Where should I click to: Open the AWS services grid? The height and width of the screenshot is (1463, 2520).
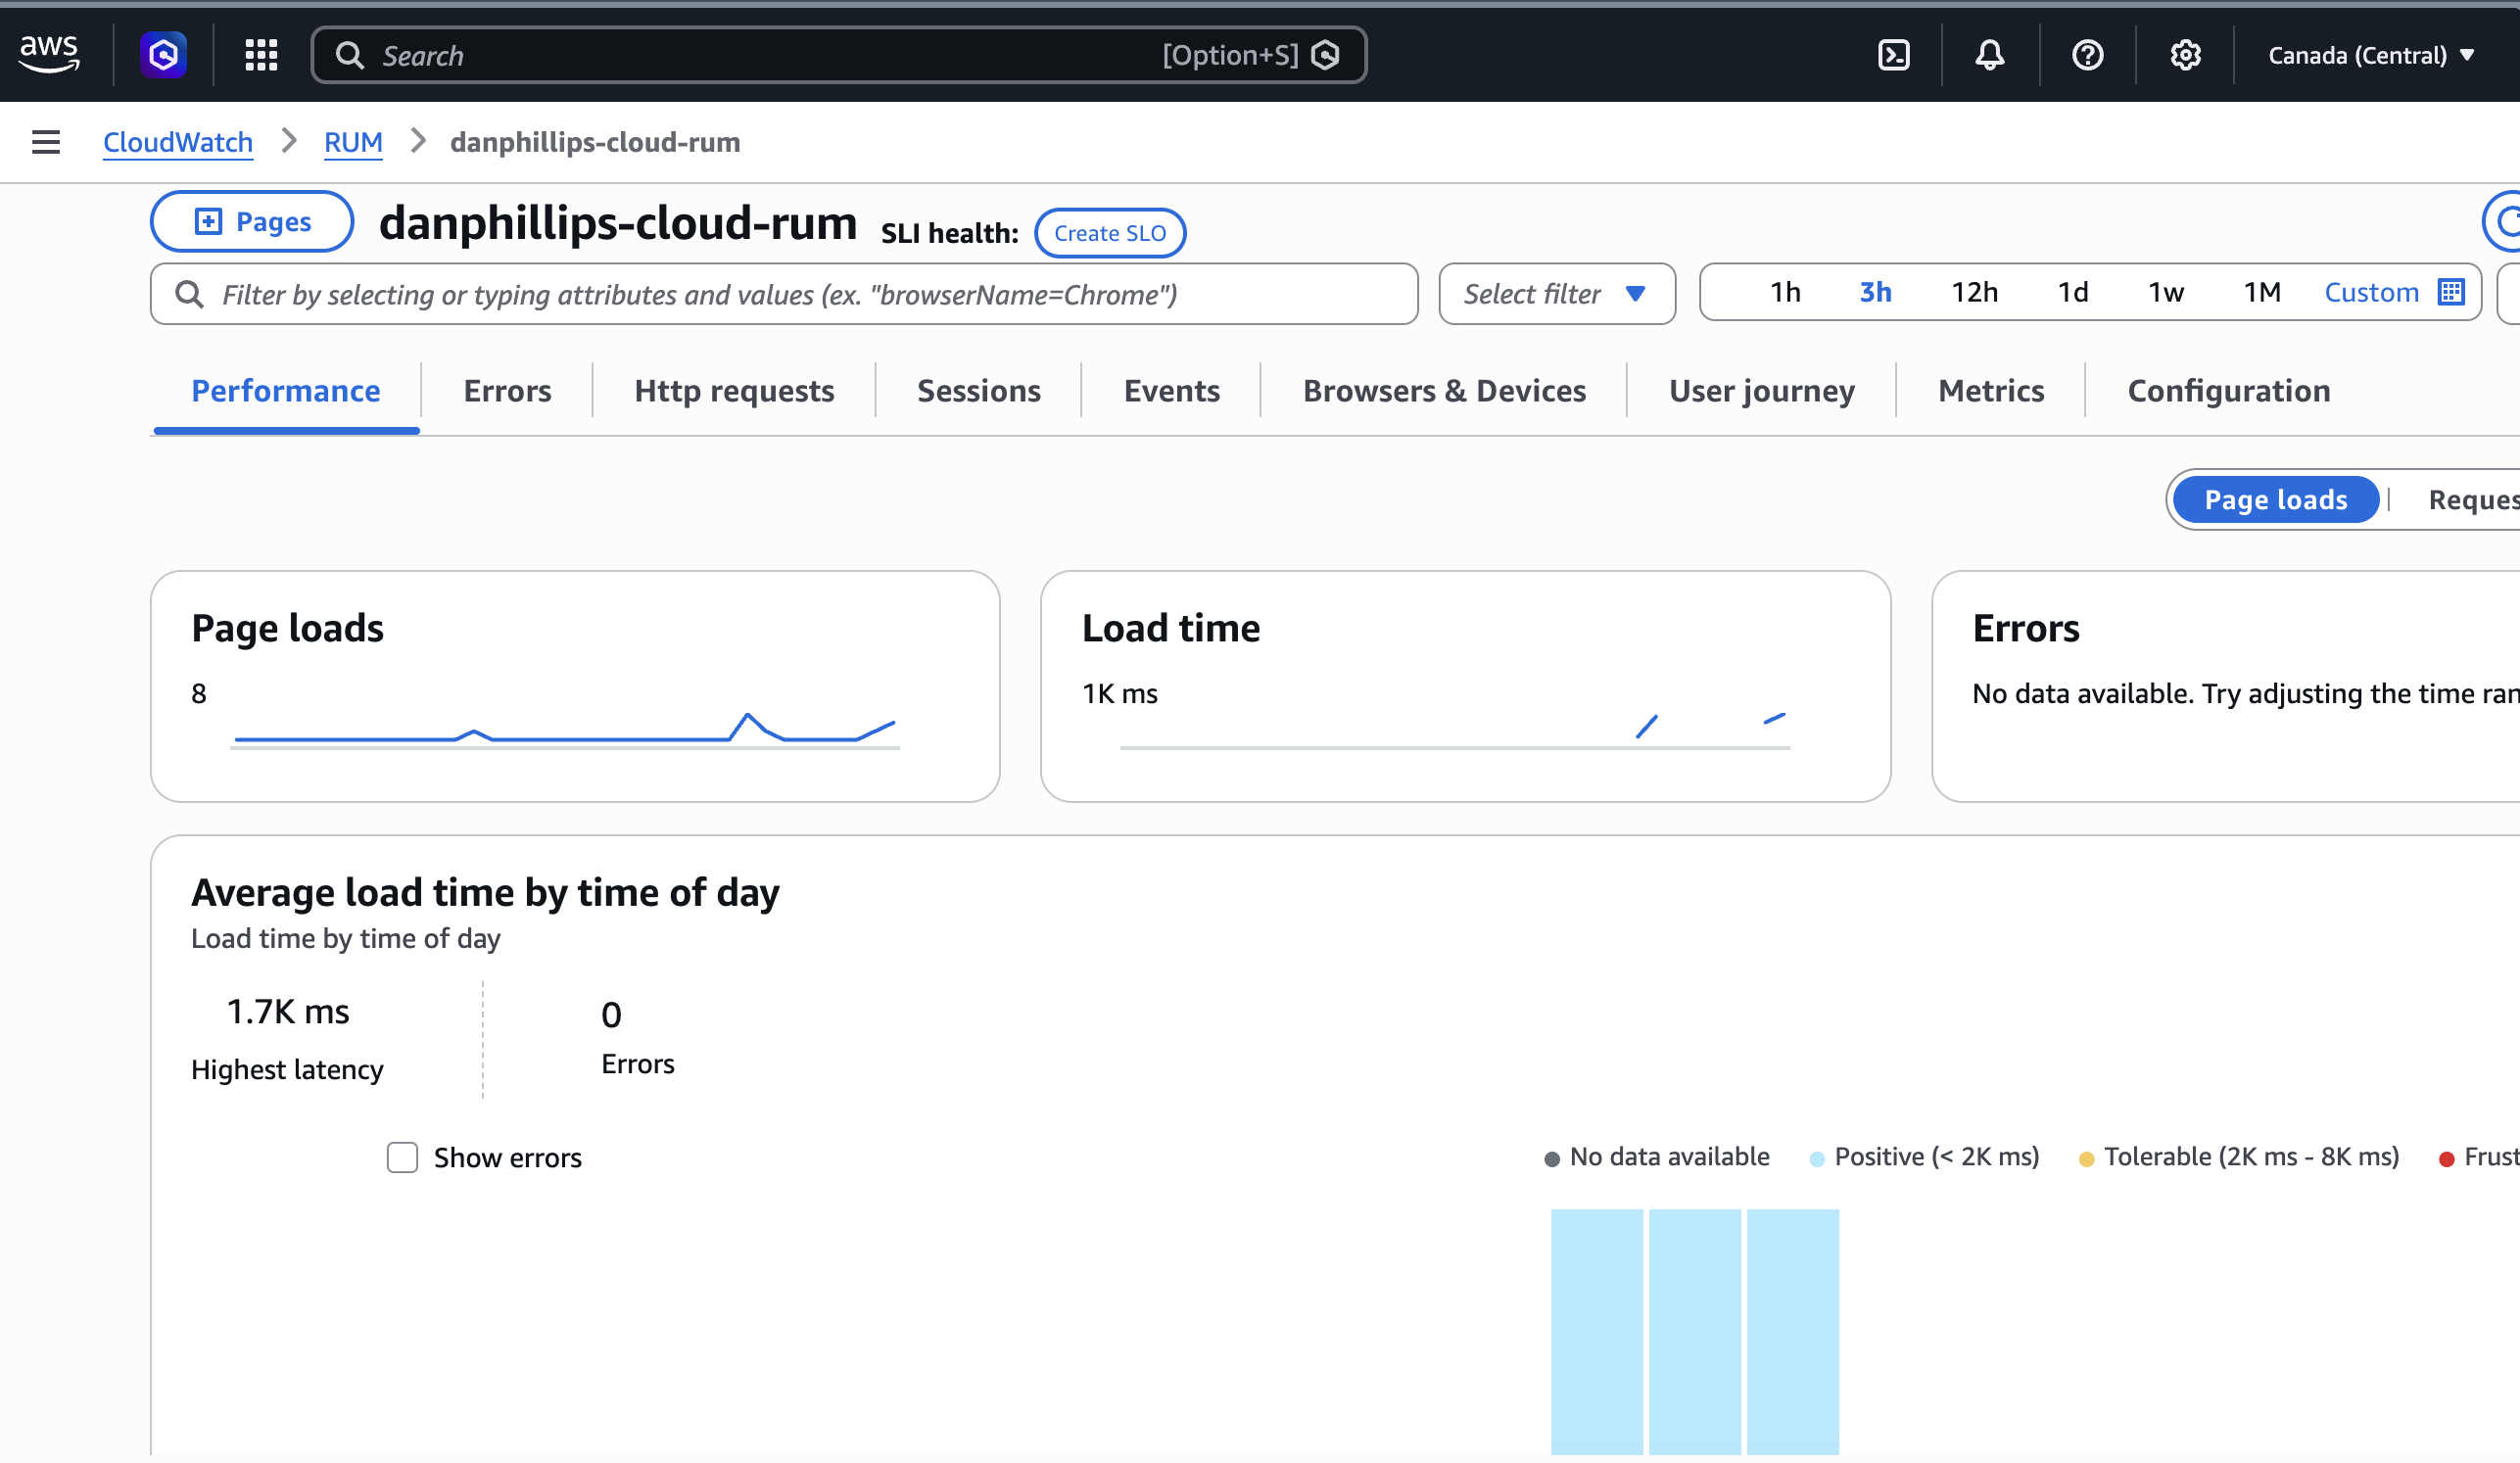pos(260,55)
